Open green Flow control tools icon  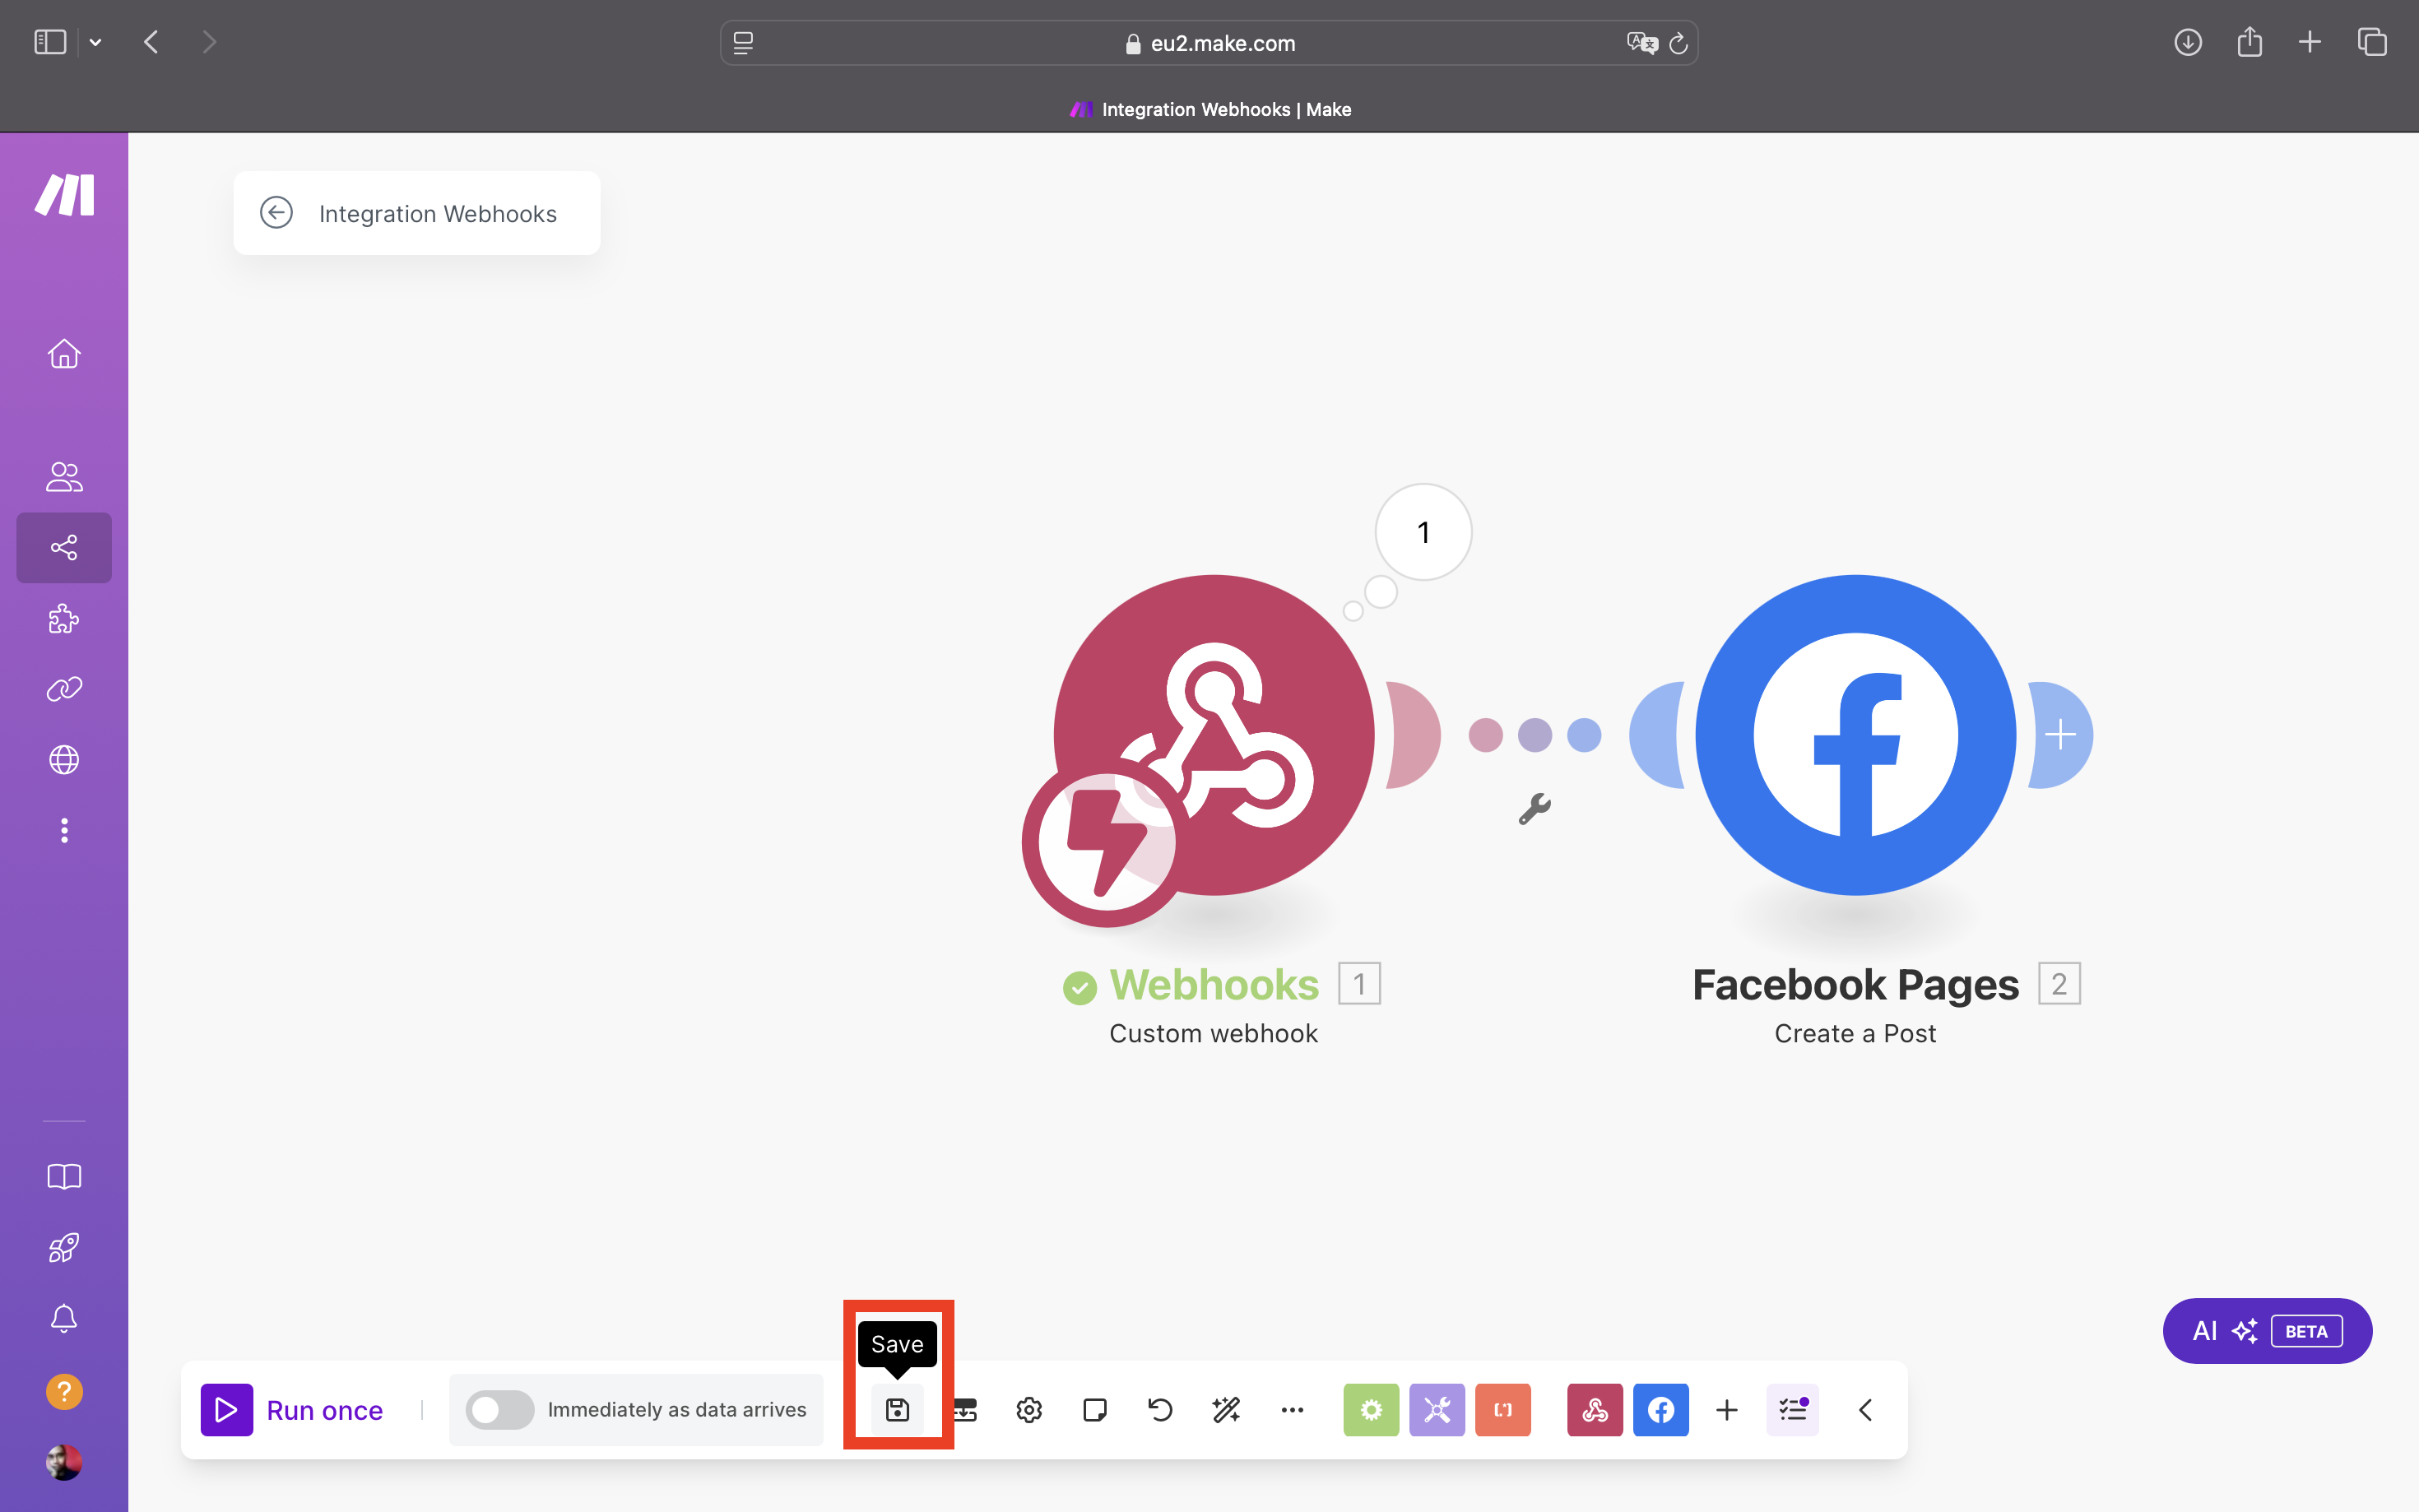pyautogui.click(x=1371, y=1410)
